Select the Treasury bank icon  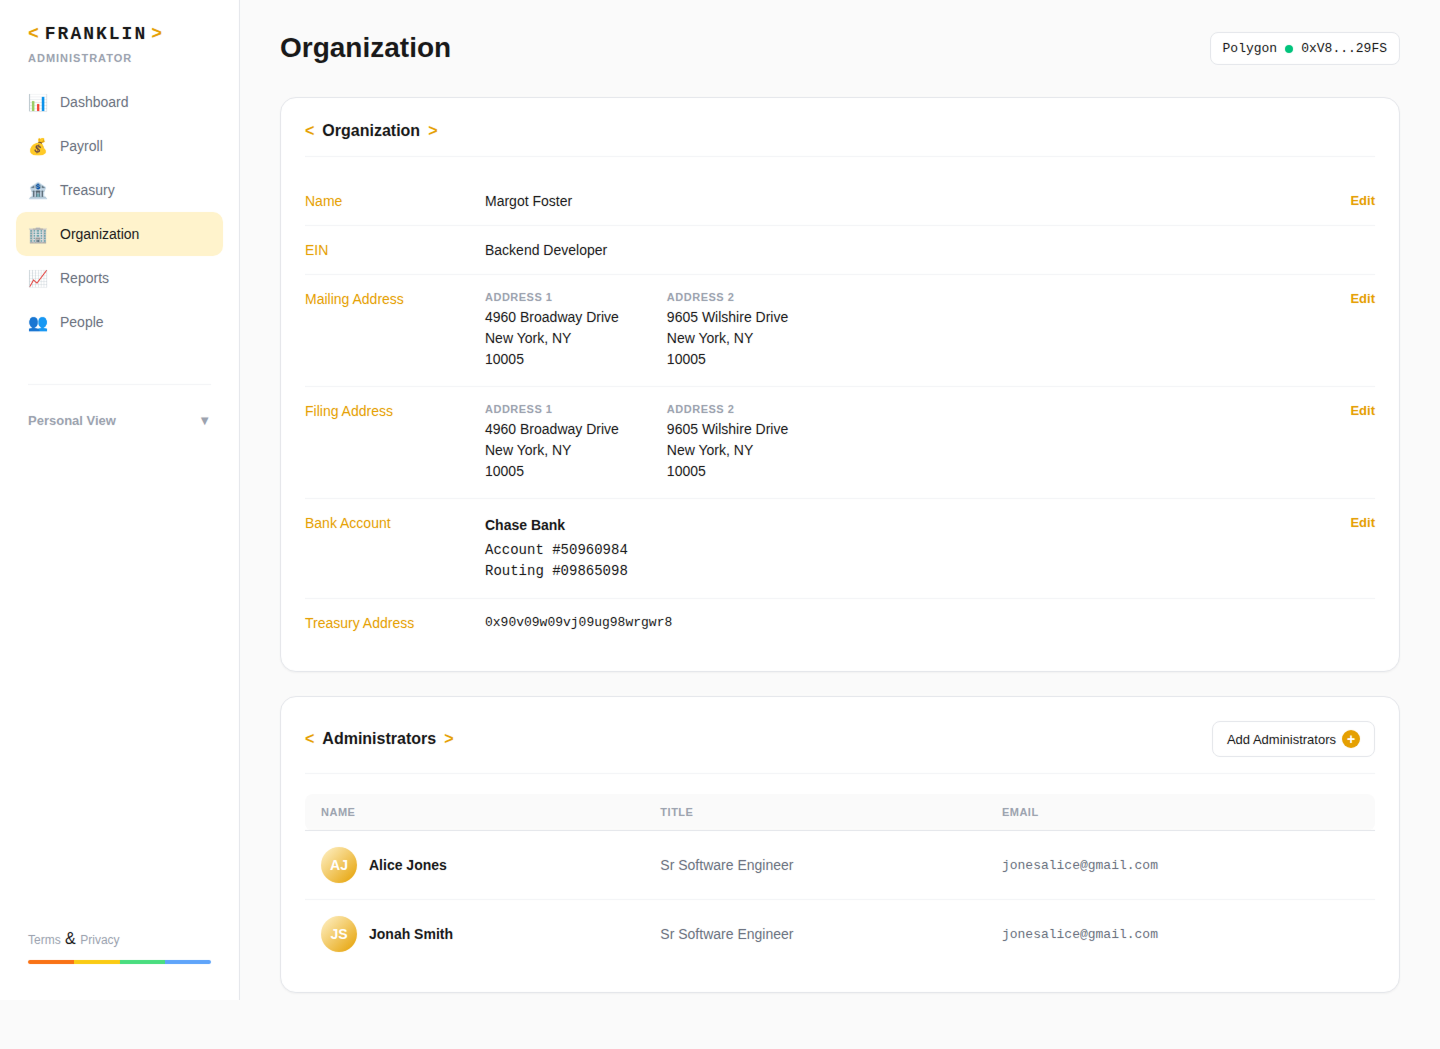pyautogui.click(x=38, y=190)
